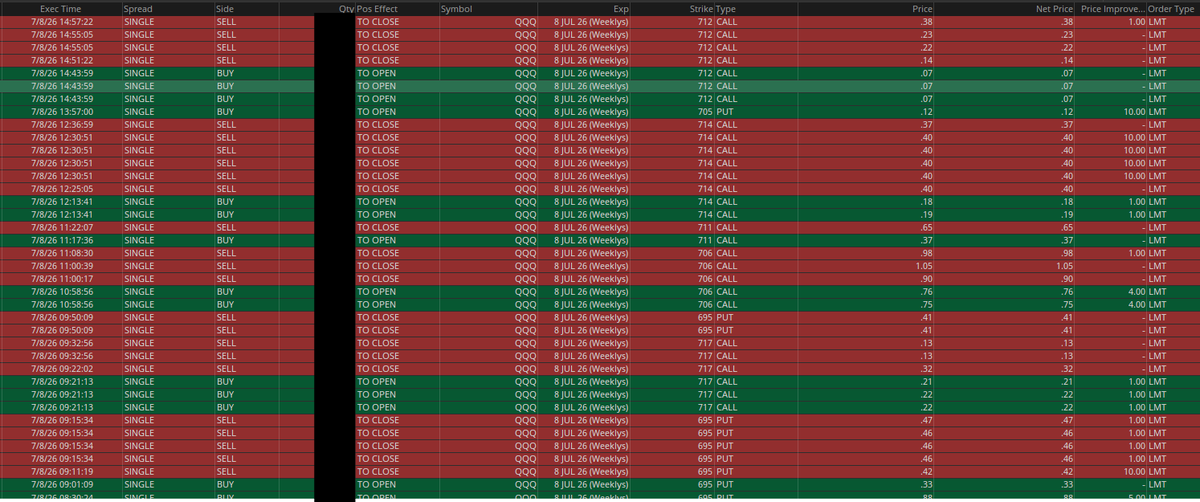This screenshot has width=1200, height=502.
Task: Select the 7/8/26 09:22:02 exec time cell
Action: (x=63, y=368)
